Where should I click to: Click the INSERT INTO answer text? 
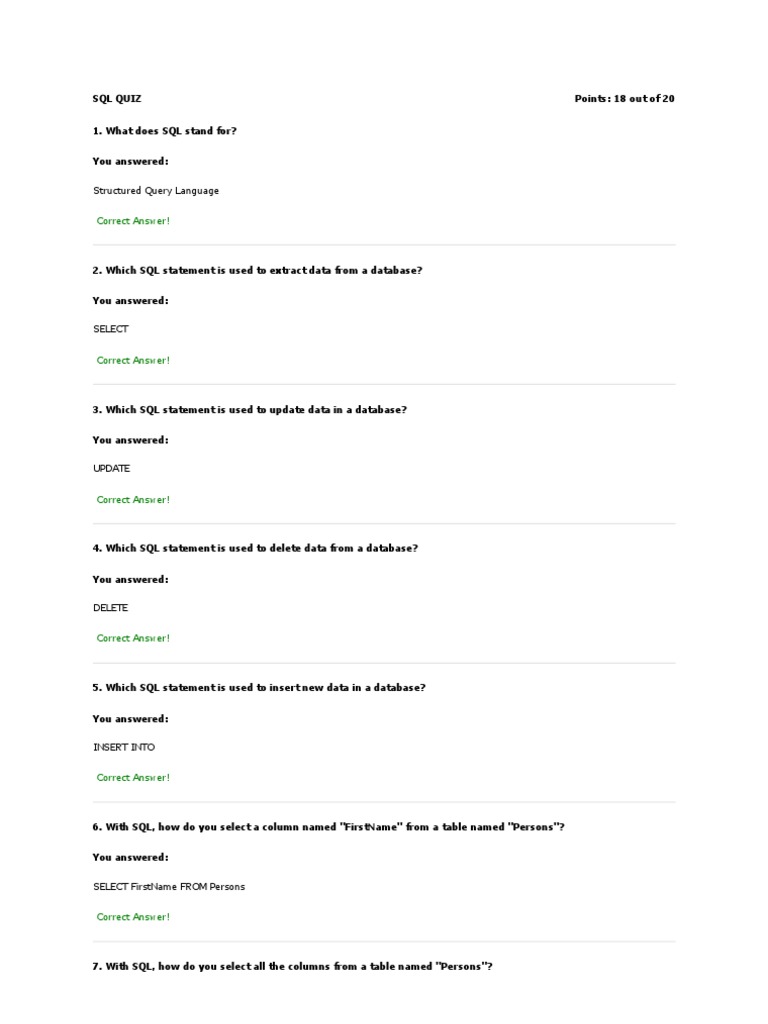(124, 747)
